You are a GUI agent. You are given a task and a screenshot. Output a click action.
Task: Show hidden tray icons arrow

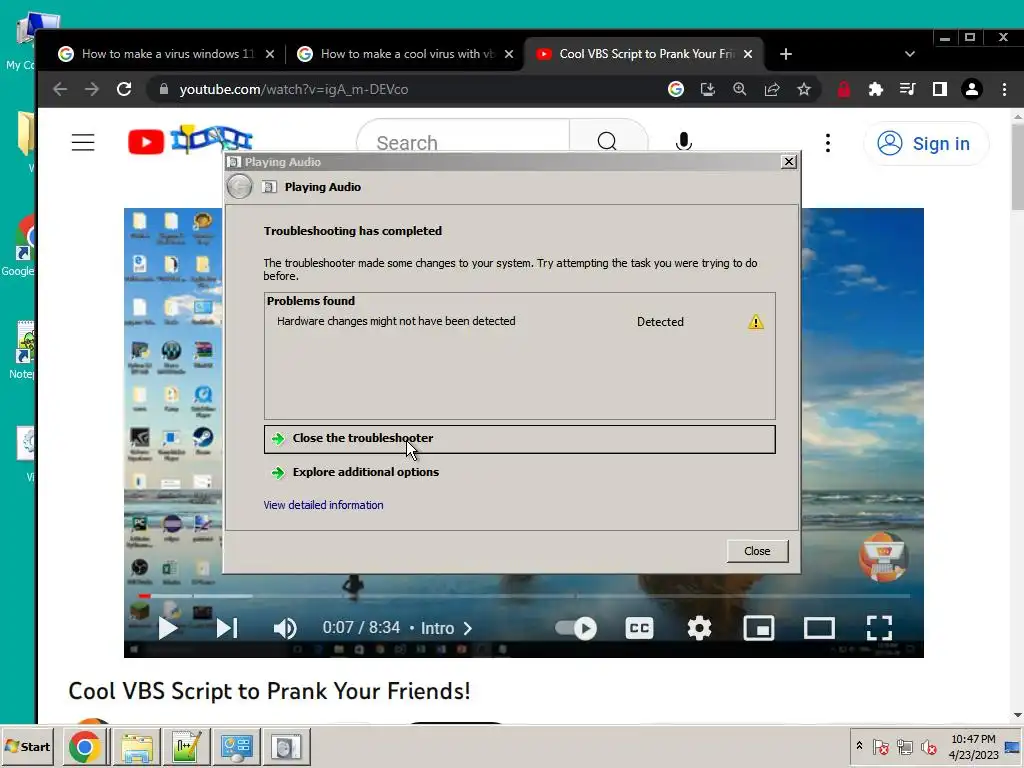(859, 746)
